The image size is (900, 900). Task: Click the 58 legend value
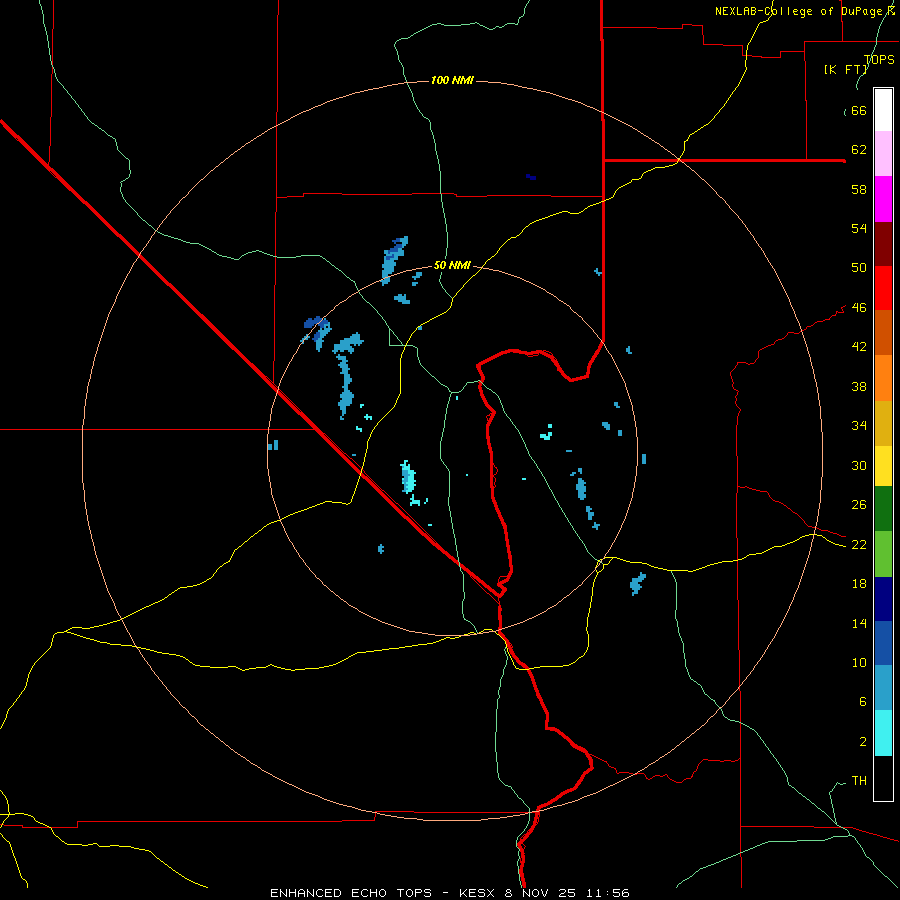click(x=859, y=189)
